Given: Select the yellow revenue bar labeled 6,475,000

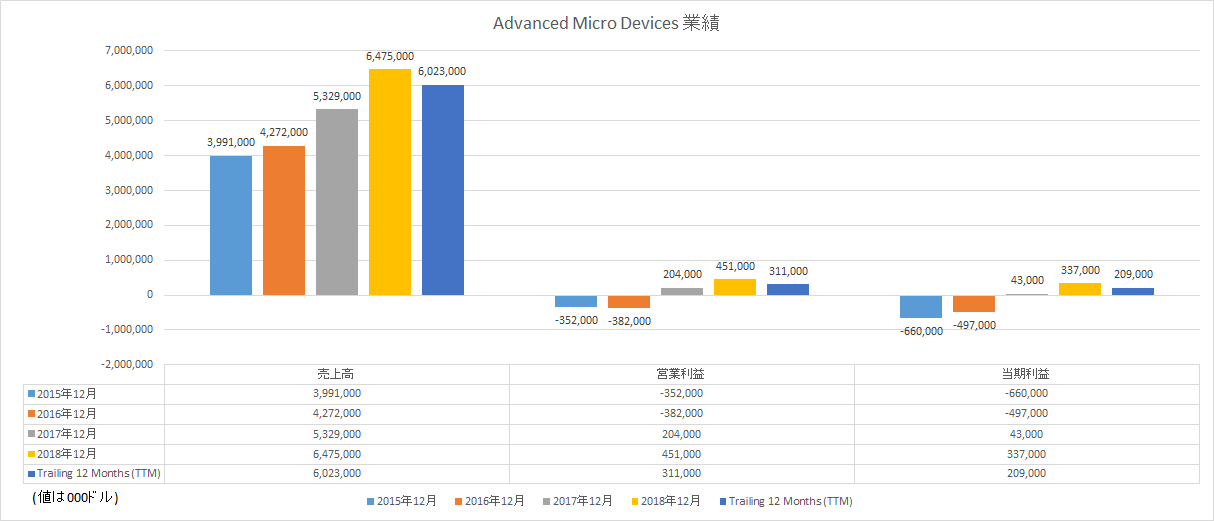Looking at the screenshot, I should pos(390,182).
